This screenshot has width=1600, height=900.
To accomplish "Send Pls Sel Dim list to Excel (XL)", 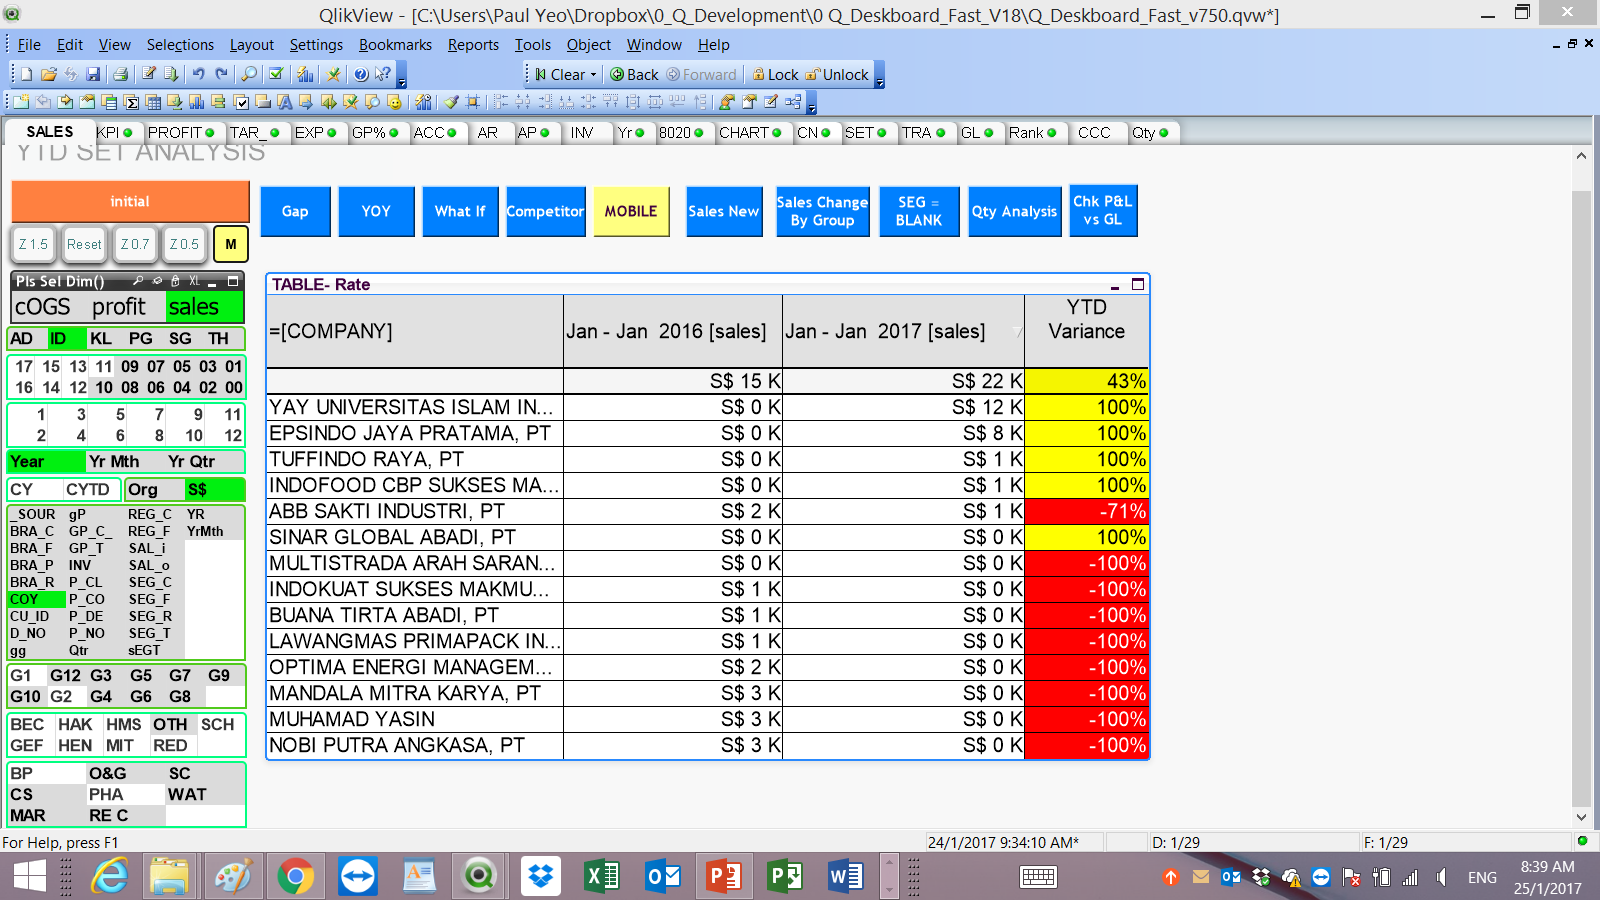I will click(x=195, y=281).
